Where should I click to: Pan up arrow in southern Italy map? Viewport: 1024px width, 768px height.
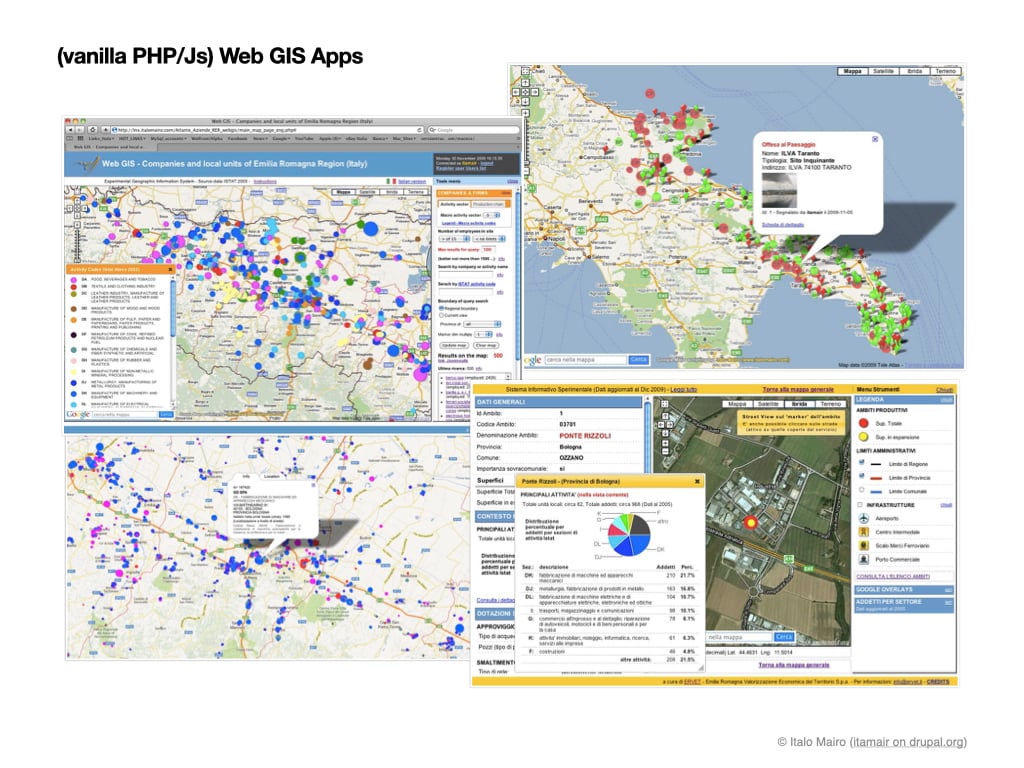coord(524,83)
